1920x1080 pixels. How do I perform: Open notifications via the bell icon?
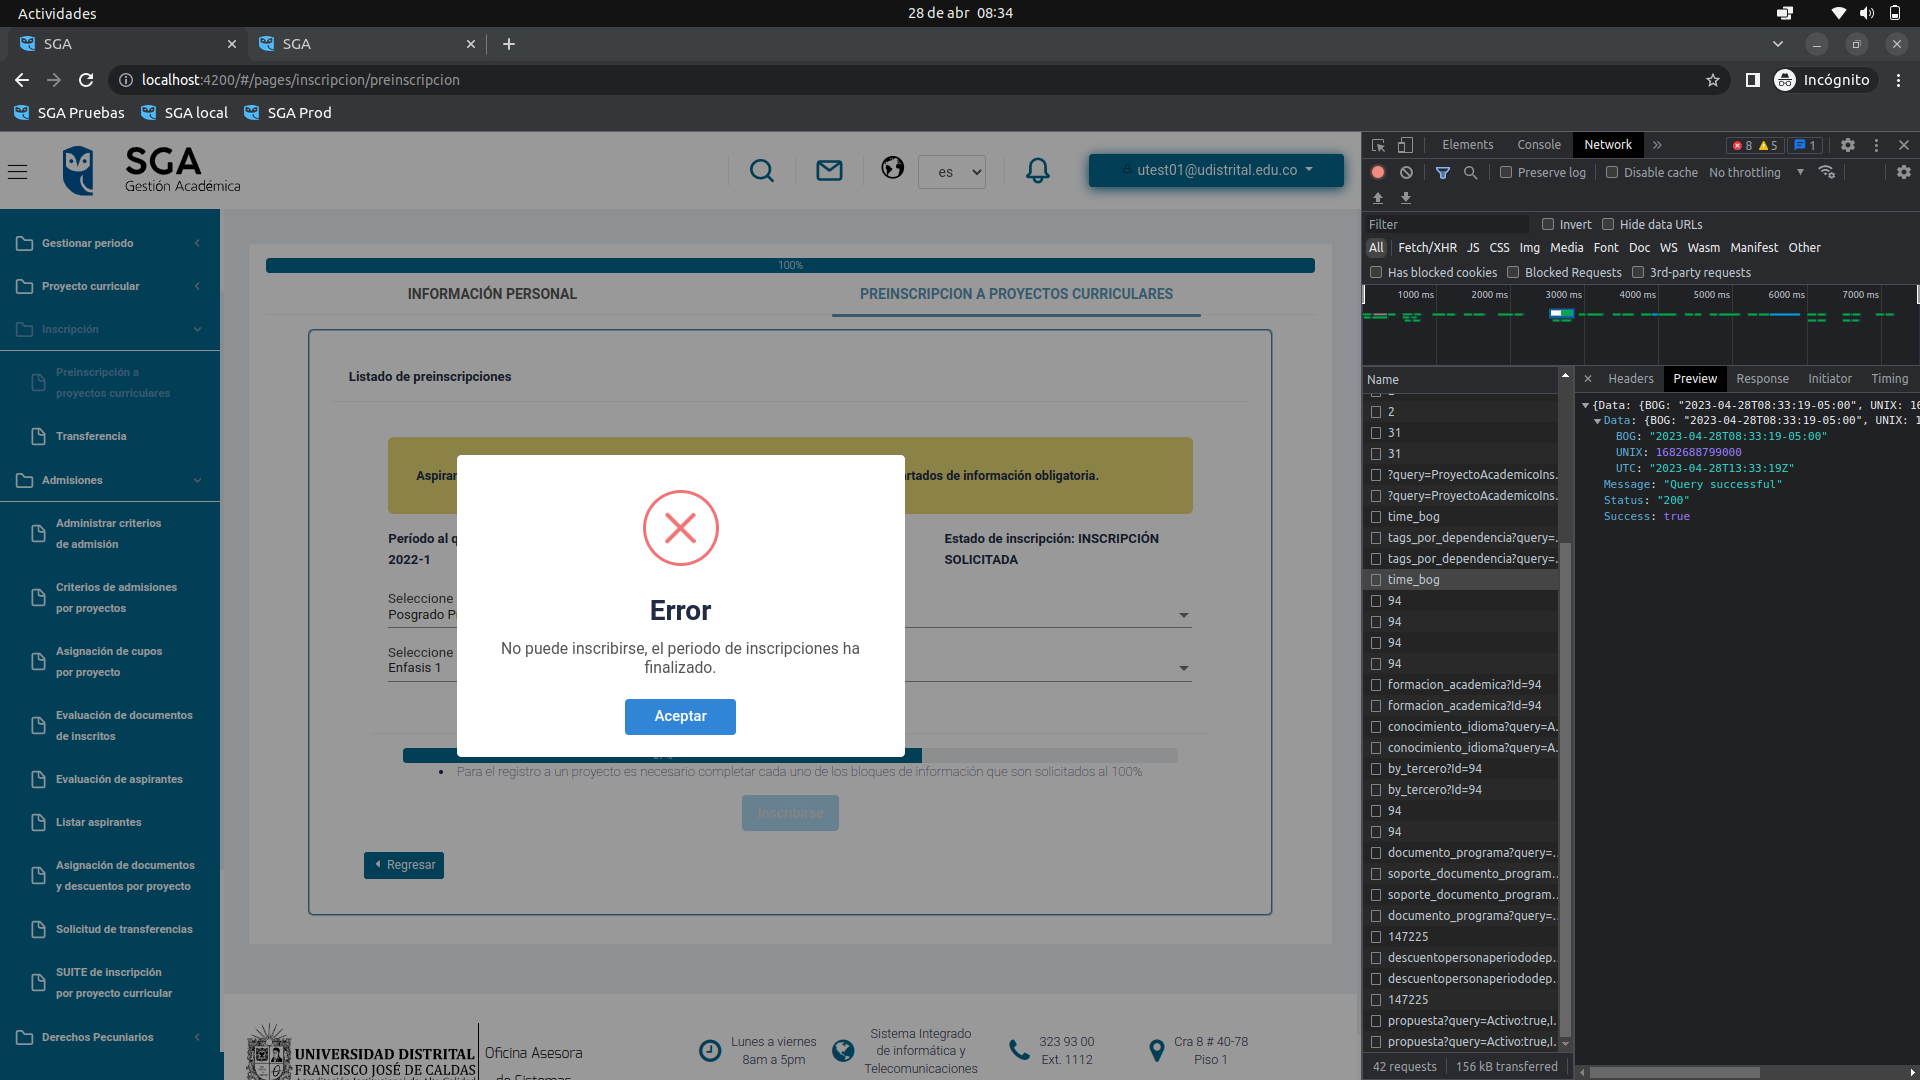point(1037,170)
